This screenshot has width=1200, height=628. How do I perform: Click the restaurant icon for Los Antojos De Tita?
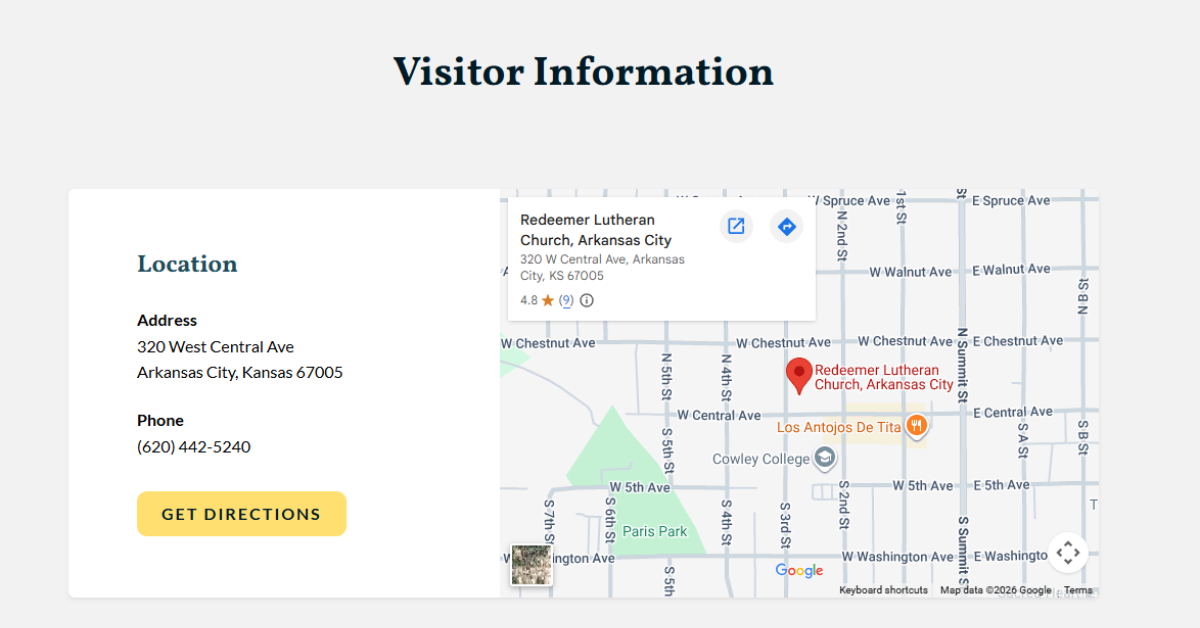pos(916,427)
